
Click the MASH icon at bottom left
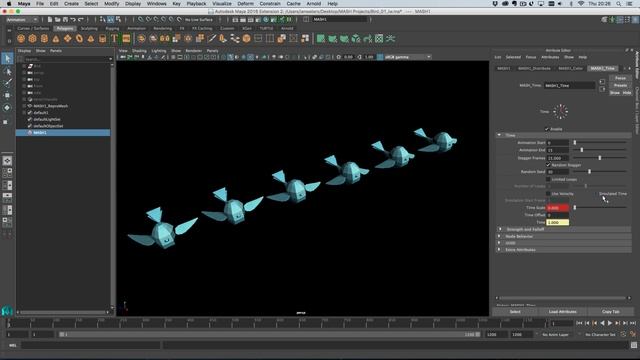click(x=7, y=311)
